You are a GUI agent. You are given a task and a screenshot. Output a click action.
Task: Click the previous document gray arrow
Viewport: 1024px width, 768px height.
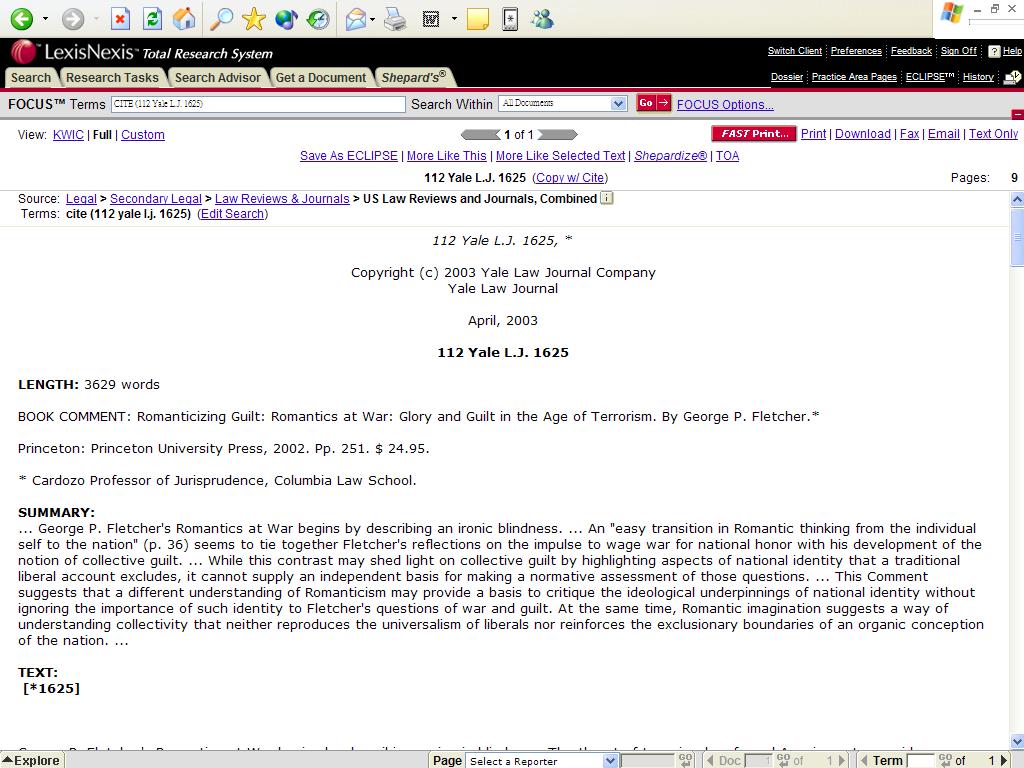pyautogui.click(x=481, y=135)
